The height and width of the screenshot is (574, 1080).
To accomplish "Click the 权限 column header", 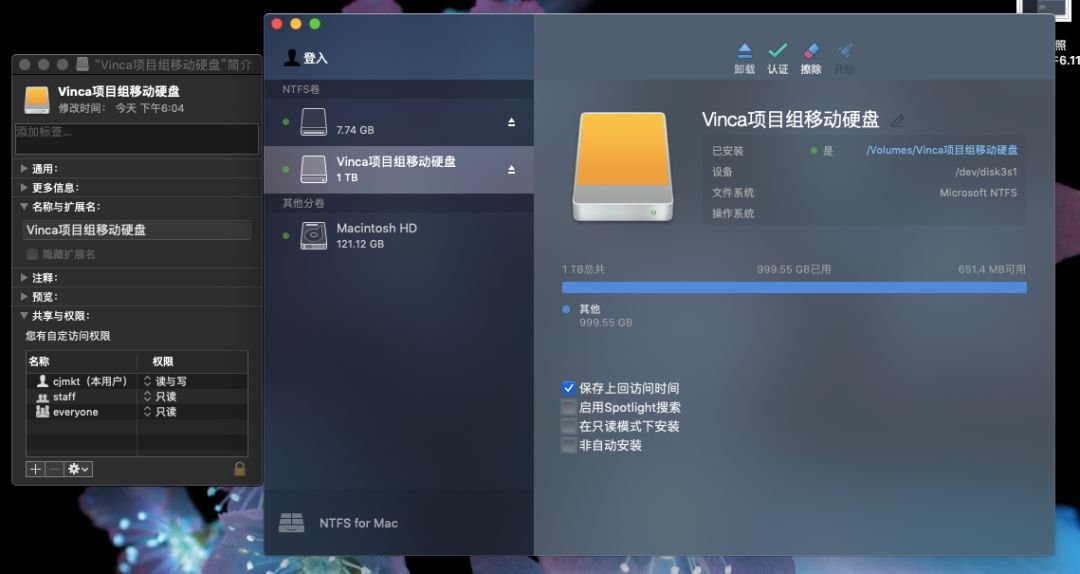I will [192, 361].
